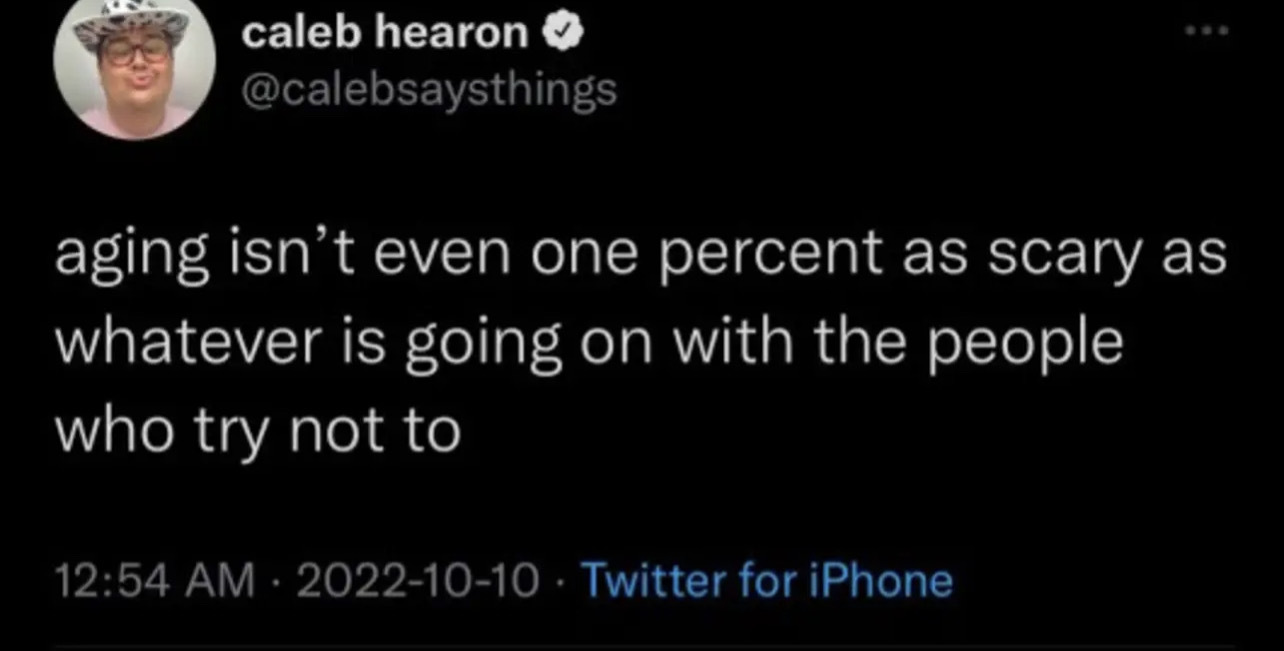This screenshot has height=651, width=1284.
Task: Click the display name caleb hearon
Action: pos(385,35)
